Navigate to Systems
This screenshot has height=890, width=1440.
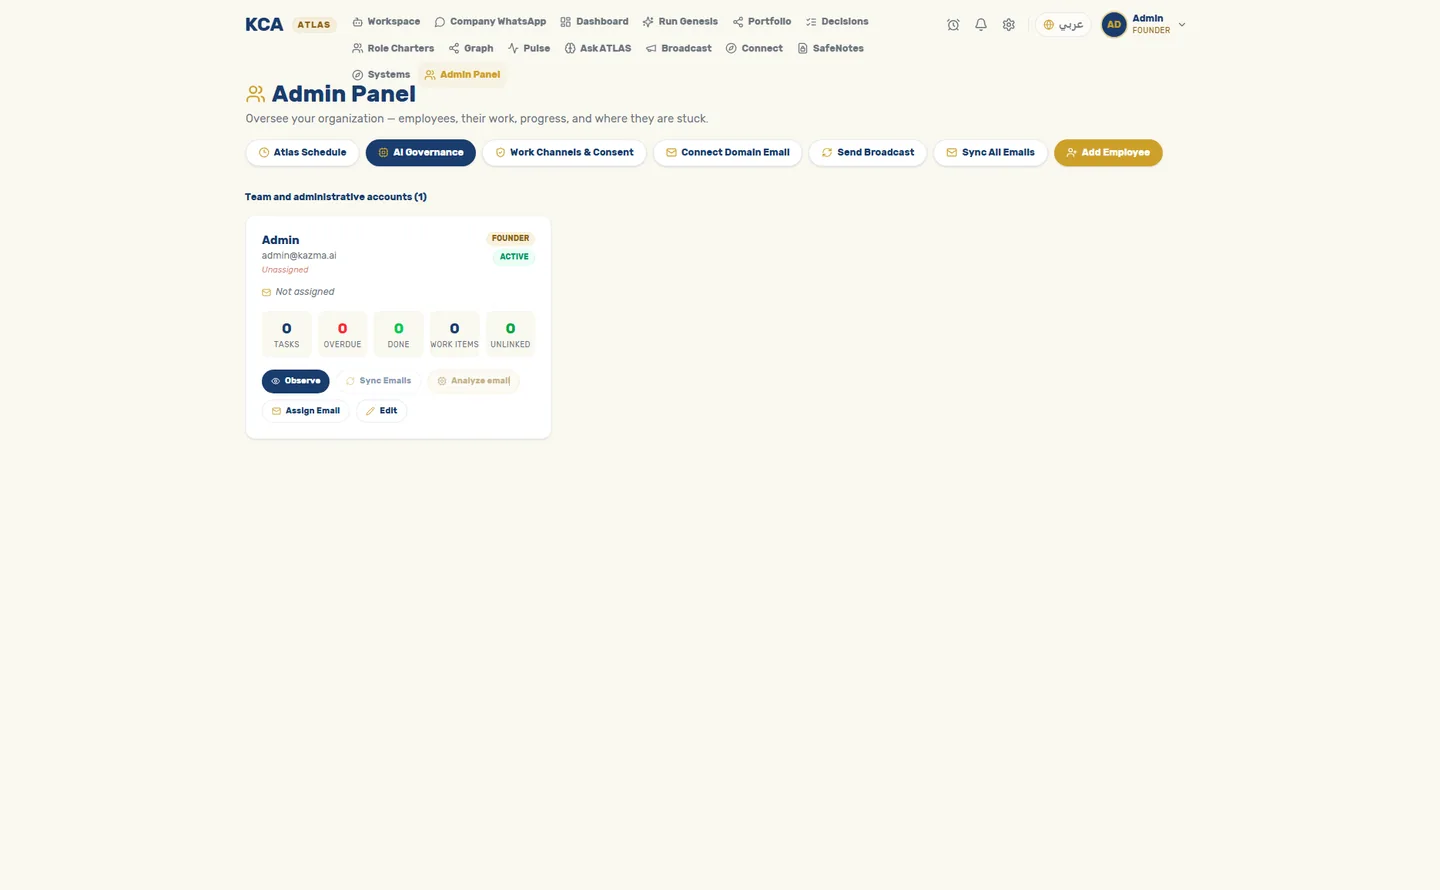pos(381,75)
